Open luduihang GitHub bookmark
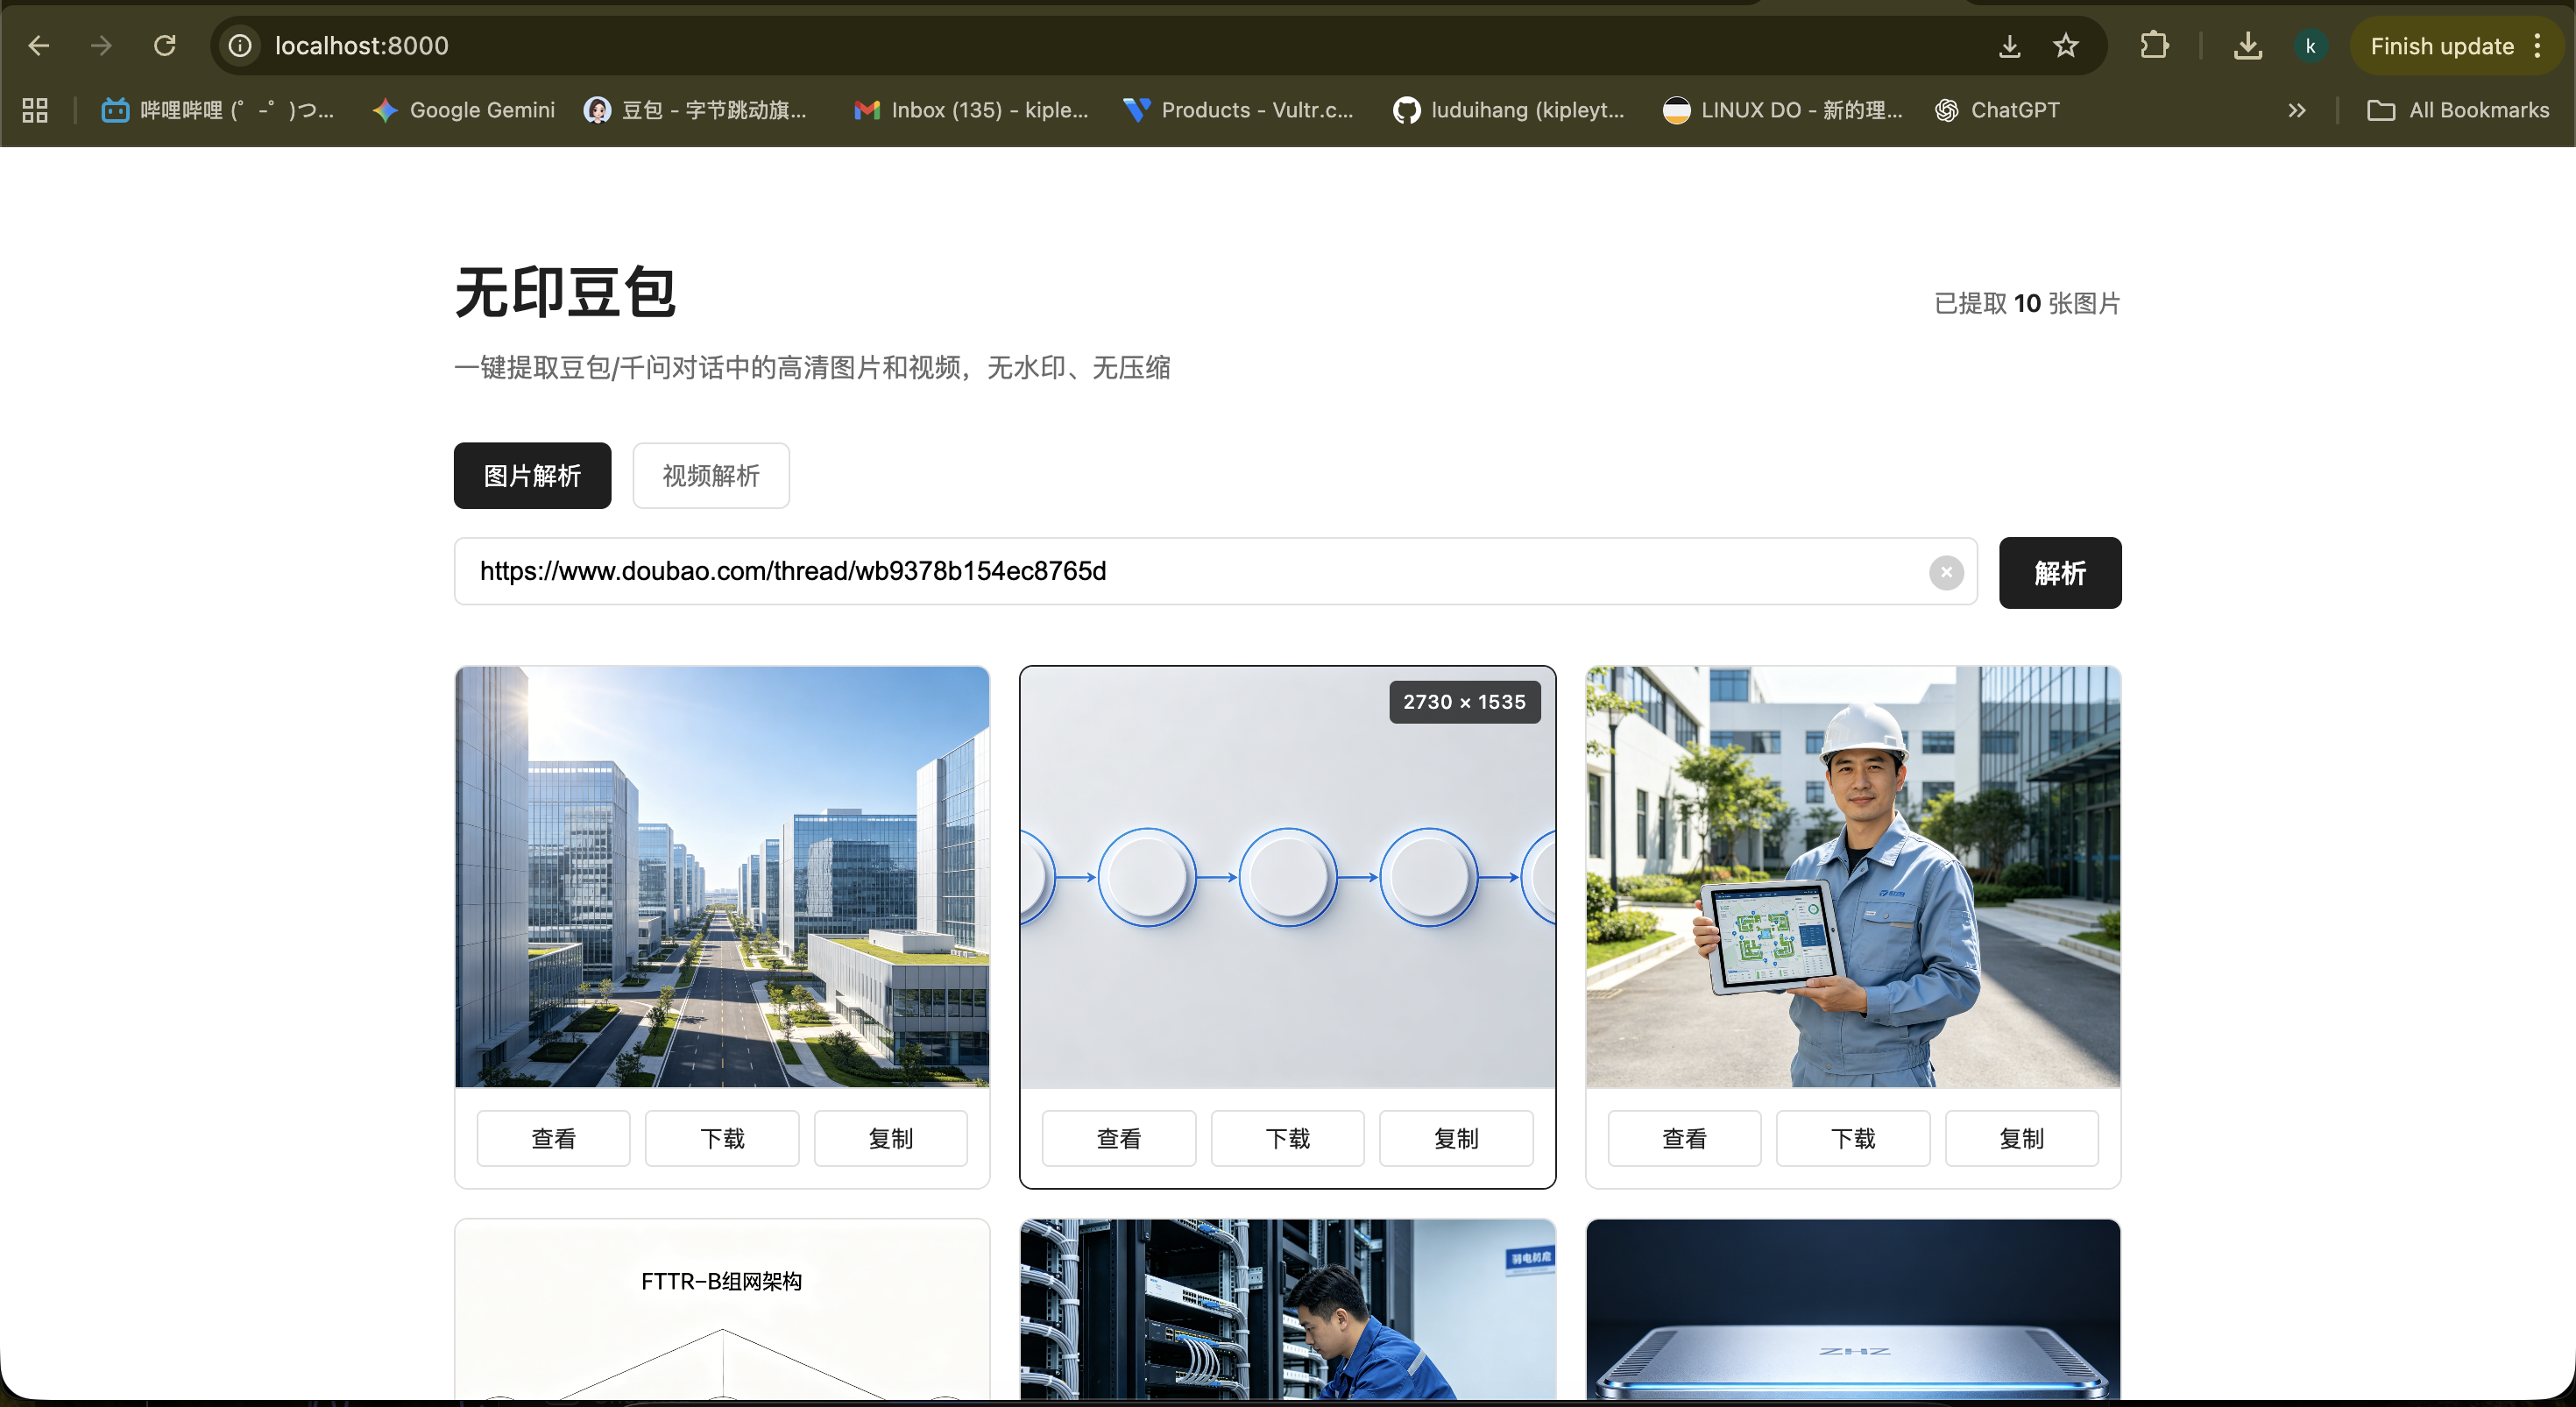 click(x=1509, y=110)
